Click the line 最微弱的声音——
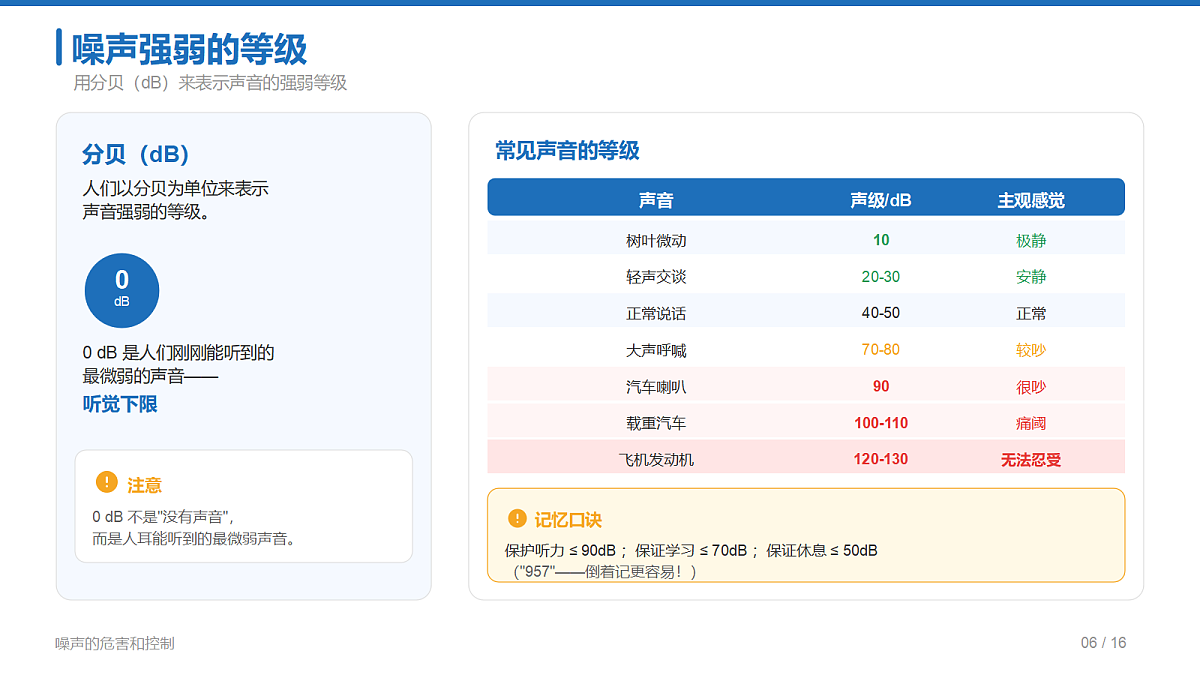The image size is (1200, 675). 150,377
